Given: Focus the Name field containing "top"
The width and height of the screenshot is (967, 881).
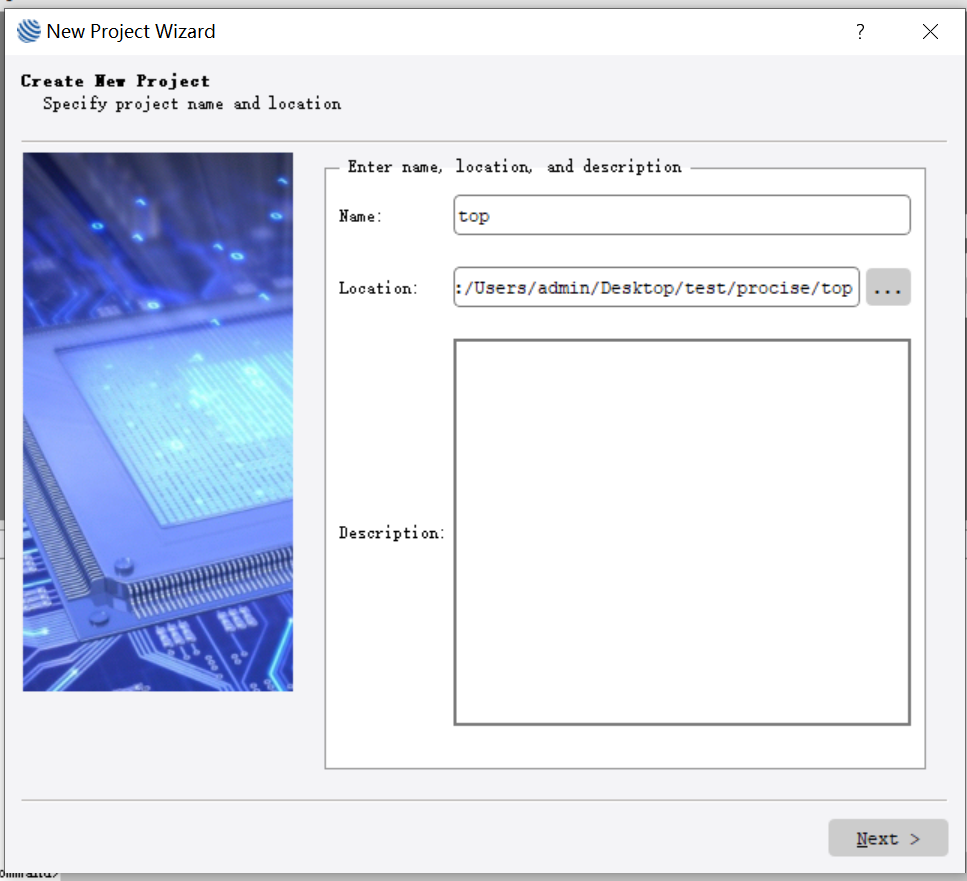Looking at the screenshot, I should (681, 215).
